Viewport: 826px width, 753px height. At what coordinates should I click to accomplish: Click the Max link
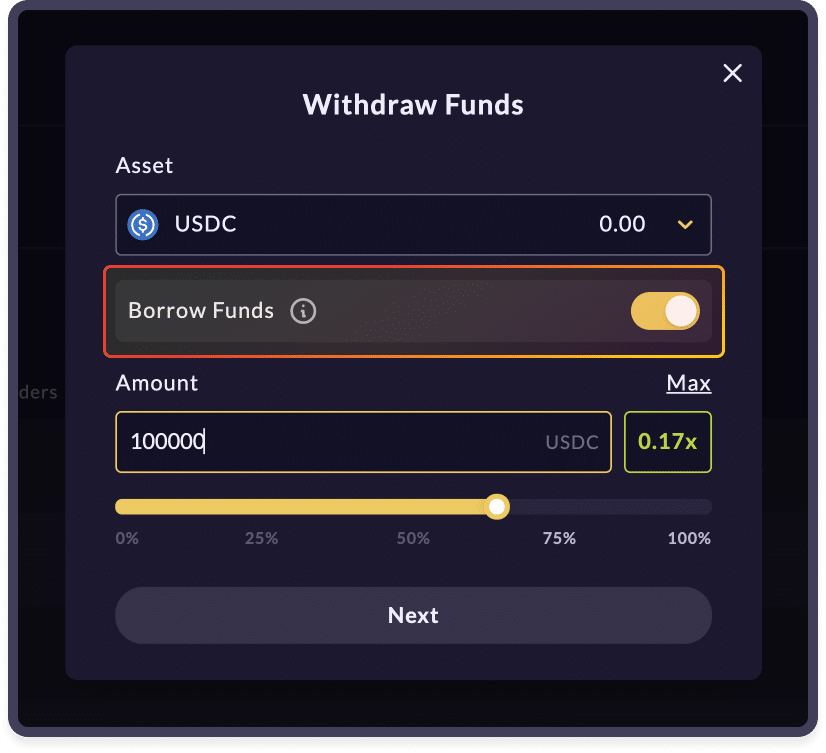point(689,383)
